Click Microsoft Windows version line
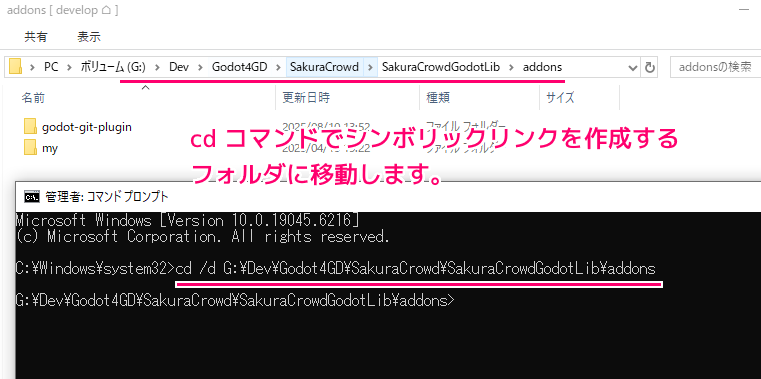The image size is (761, 379). click(188, 221)
